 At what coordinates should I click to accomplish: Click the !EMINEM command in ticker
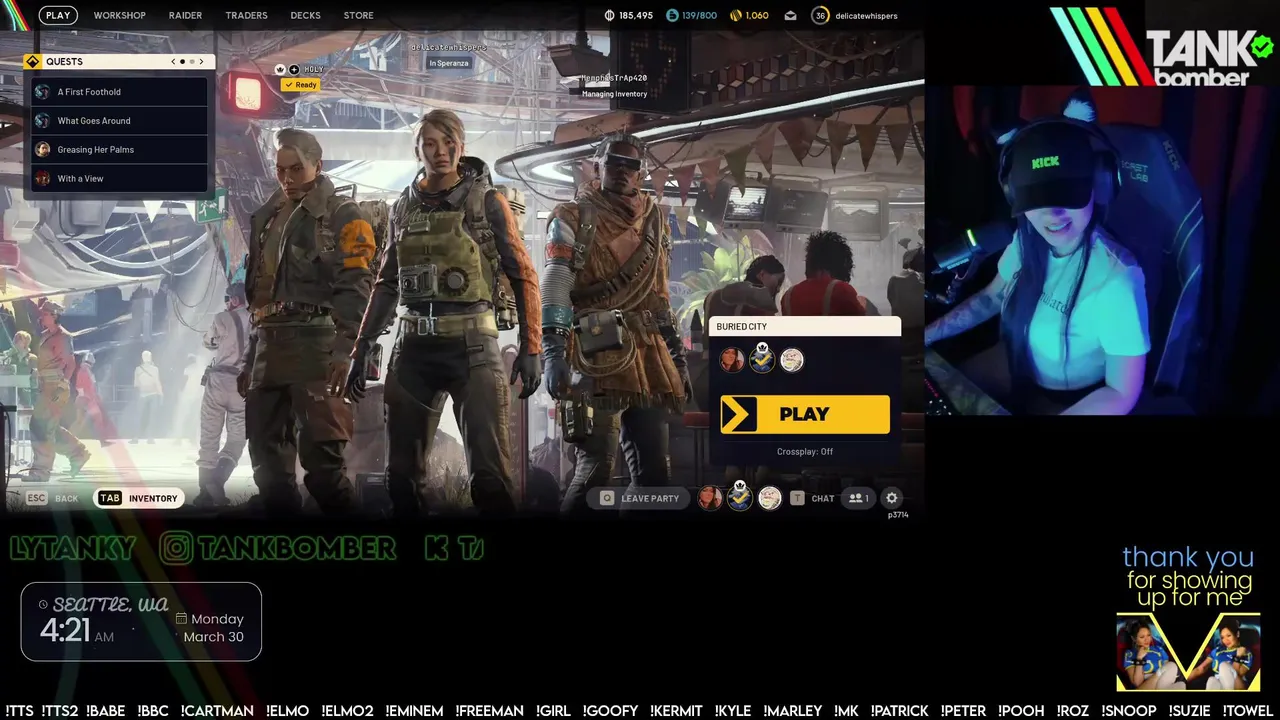(414, 711)
